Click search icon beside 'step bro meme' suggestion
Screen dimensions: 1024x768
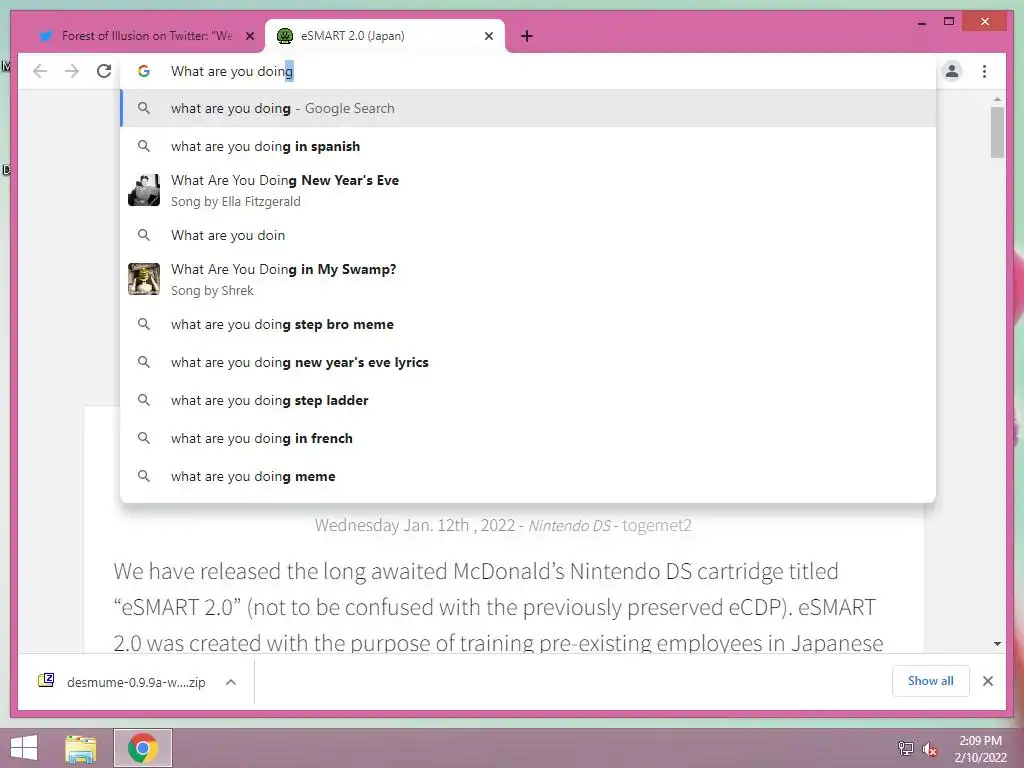click(x=144, y=325)
